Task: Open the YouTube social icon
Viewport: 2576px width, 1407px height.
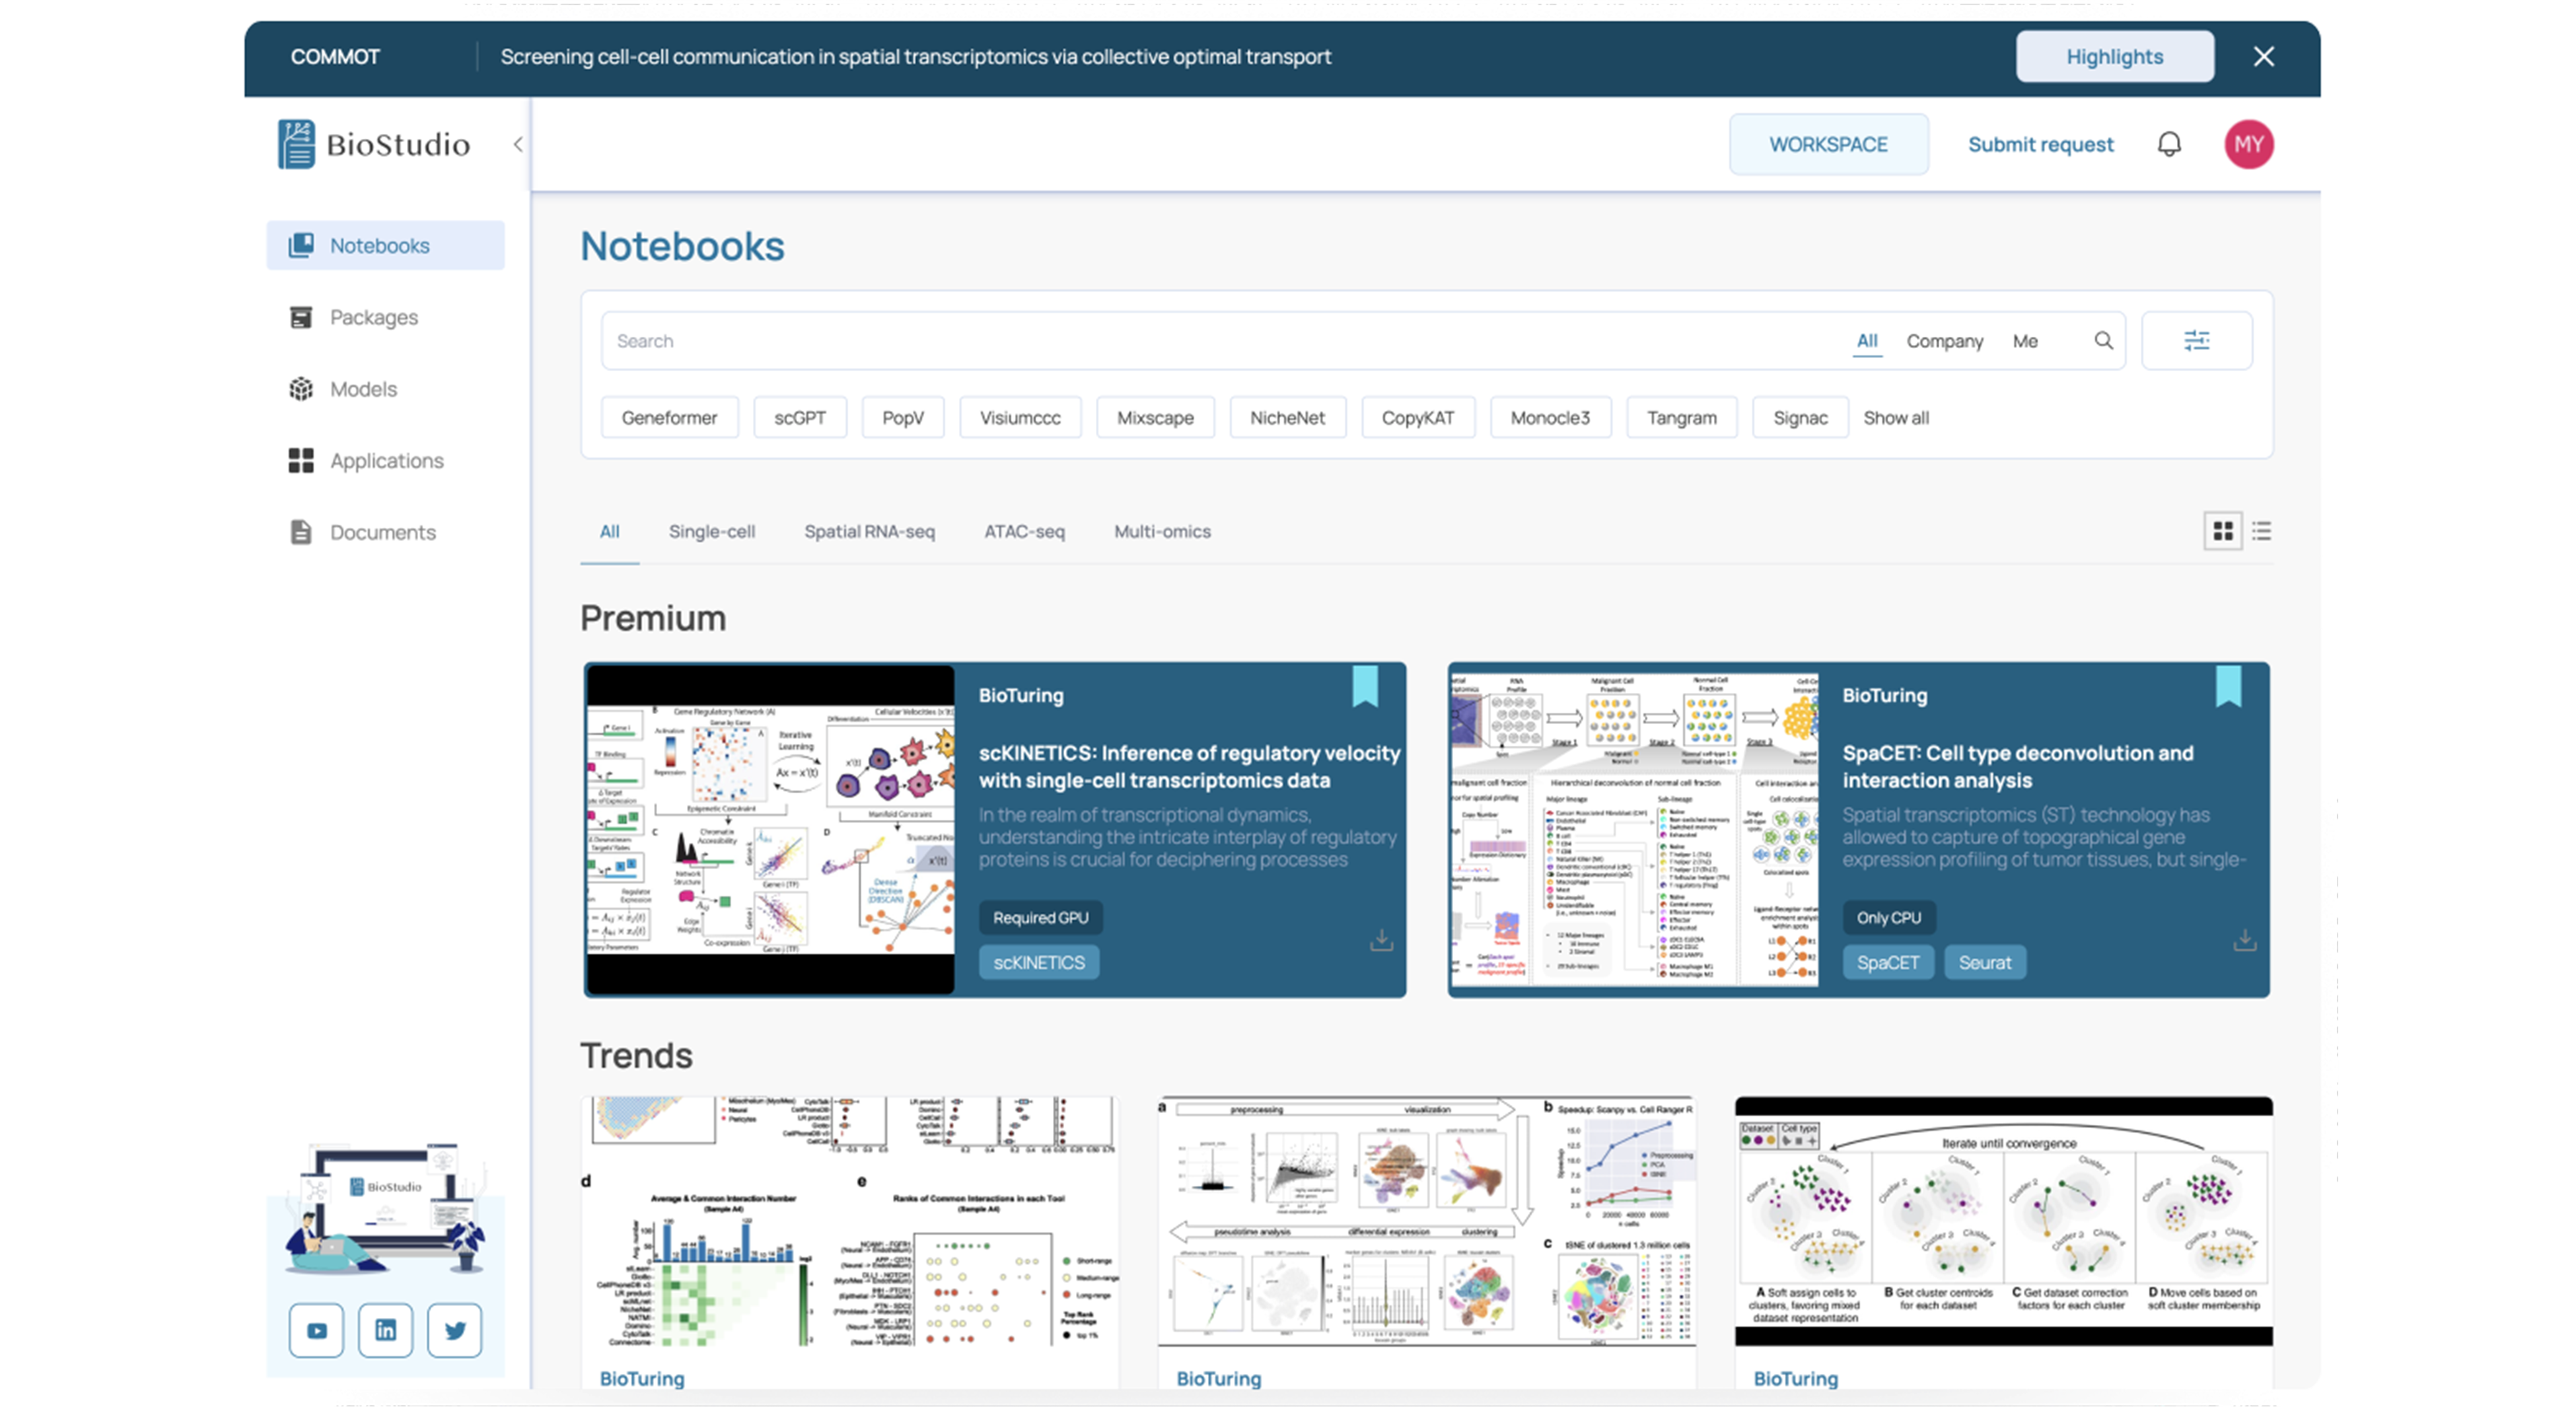Action: click(316, 1331)
